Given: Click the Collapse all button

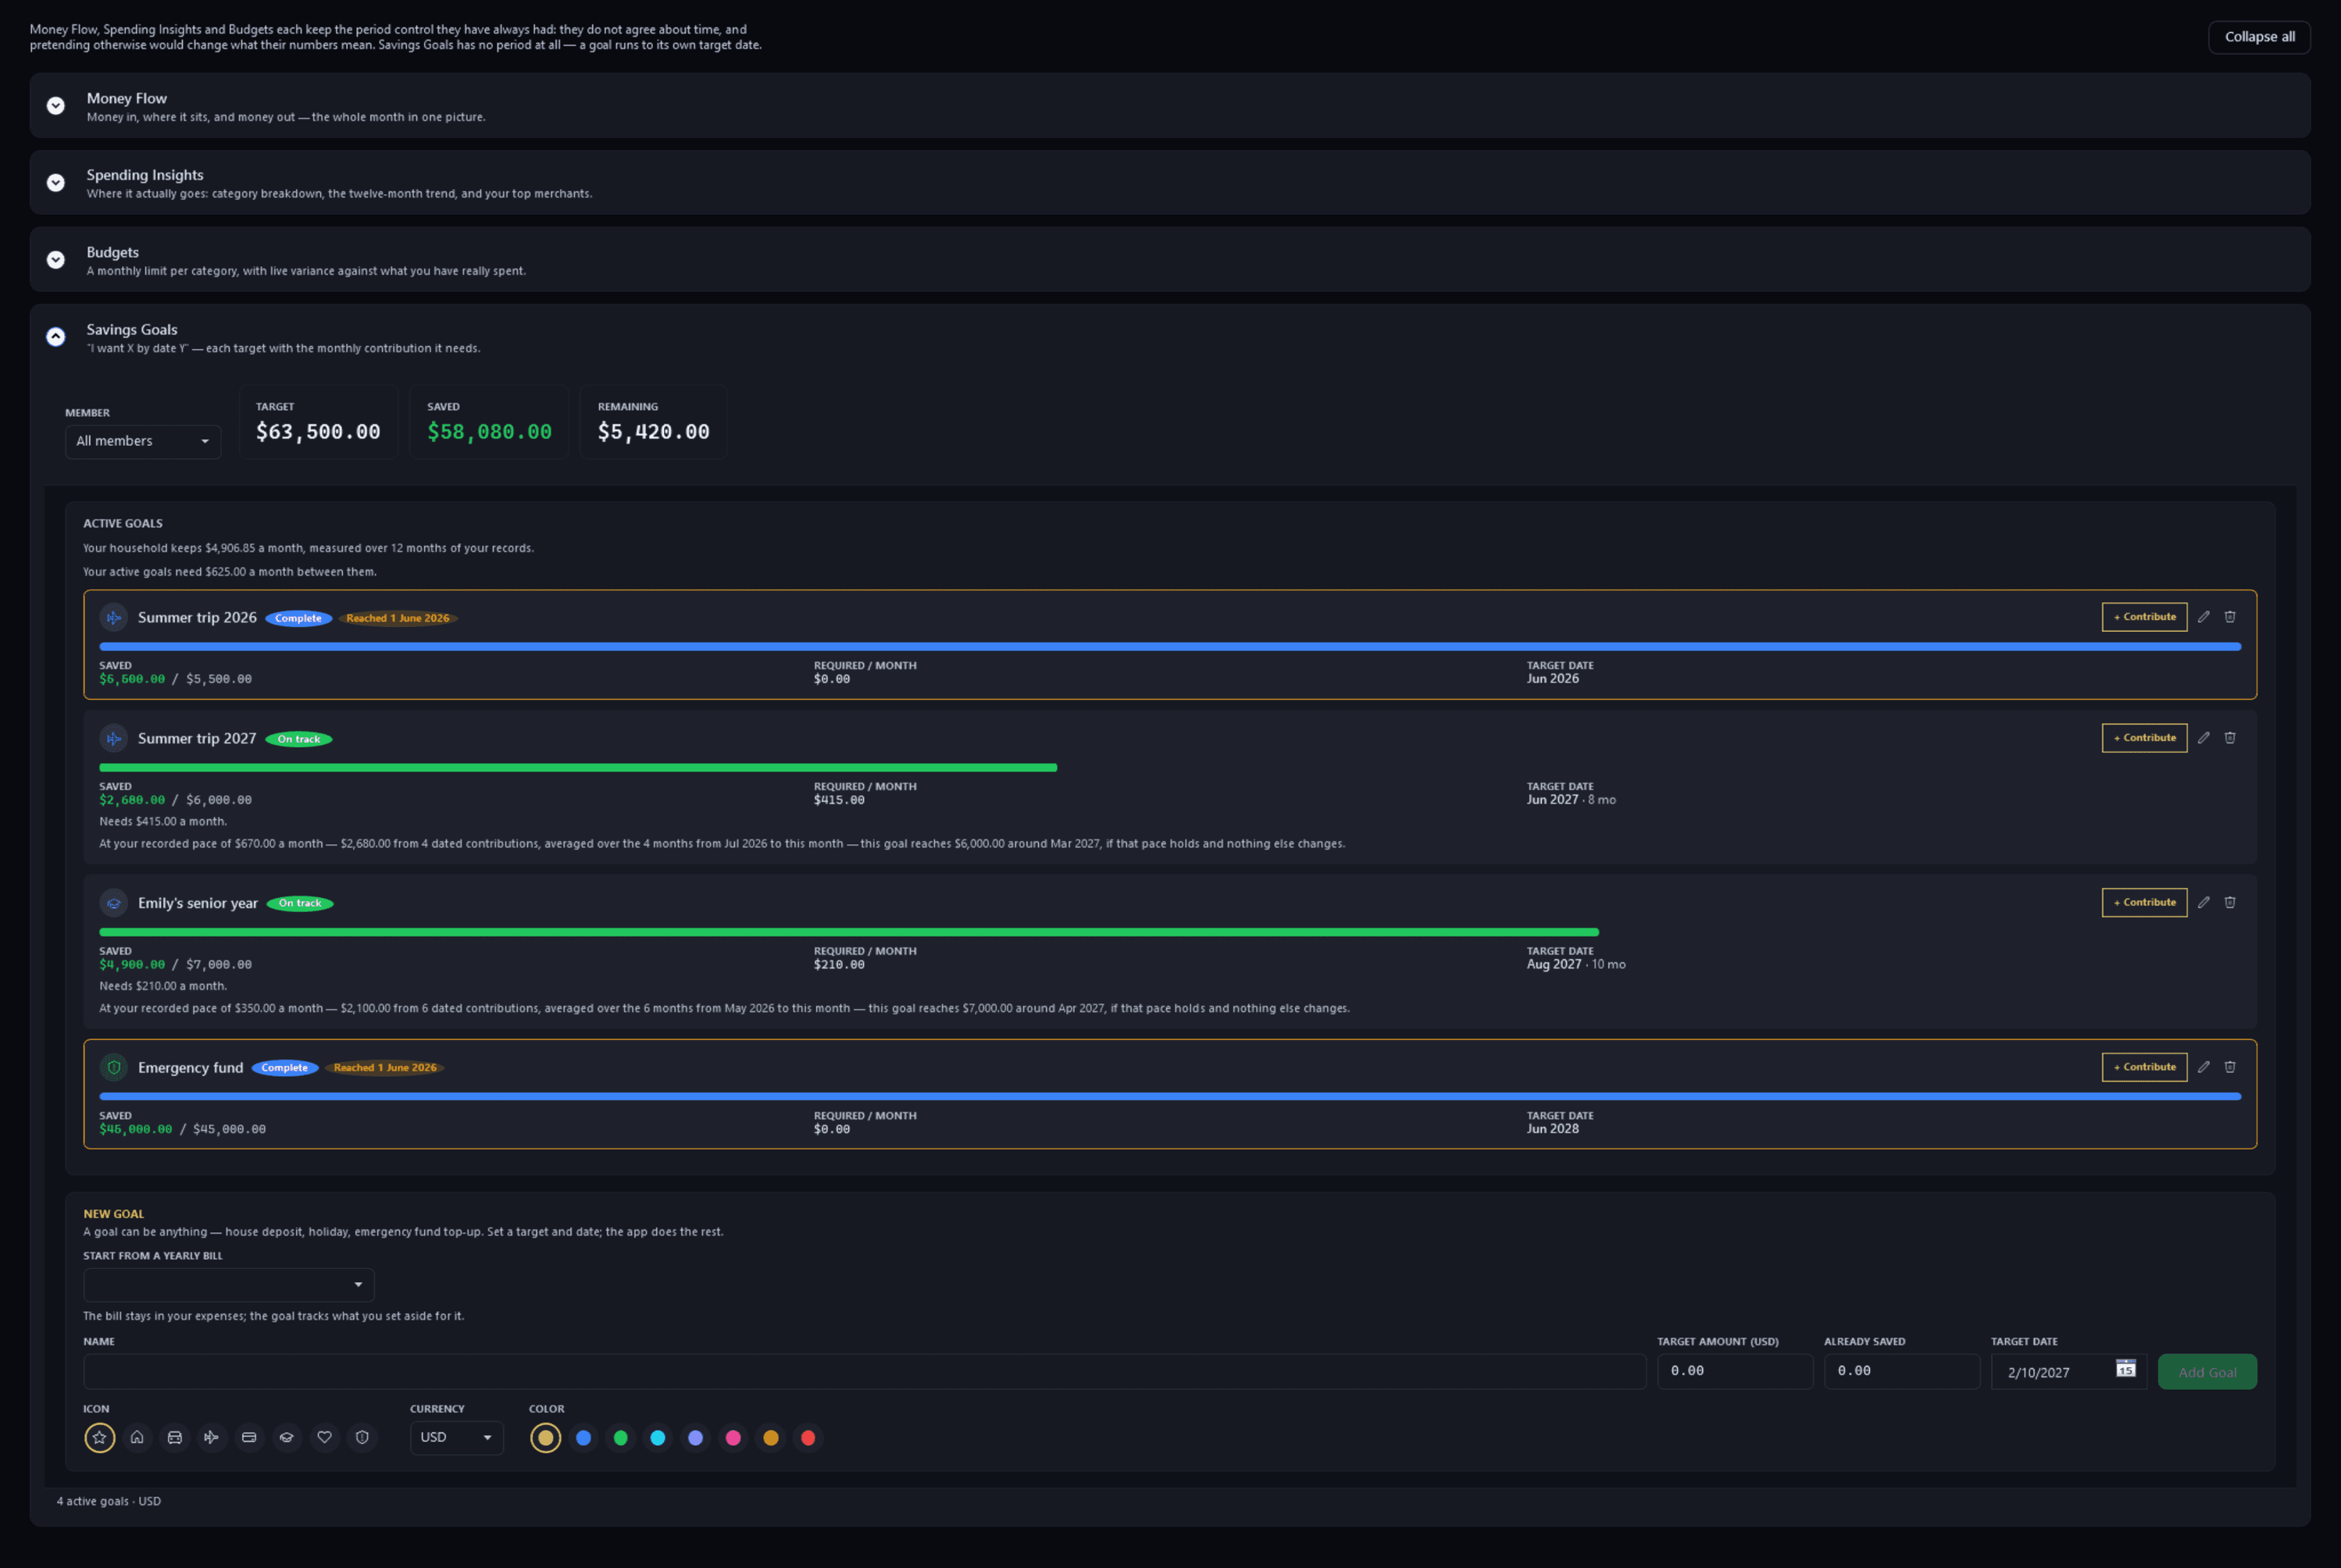Looking at the screenshot, I should coord(2259,37).
